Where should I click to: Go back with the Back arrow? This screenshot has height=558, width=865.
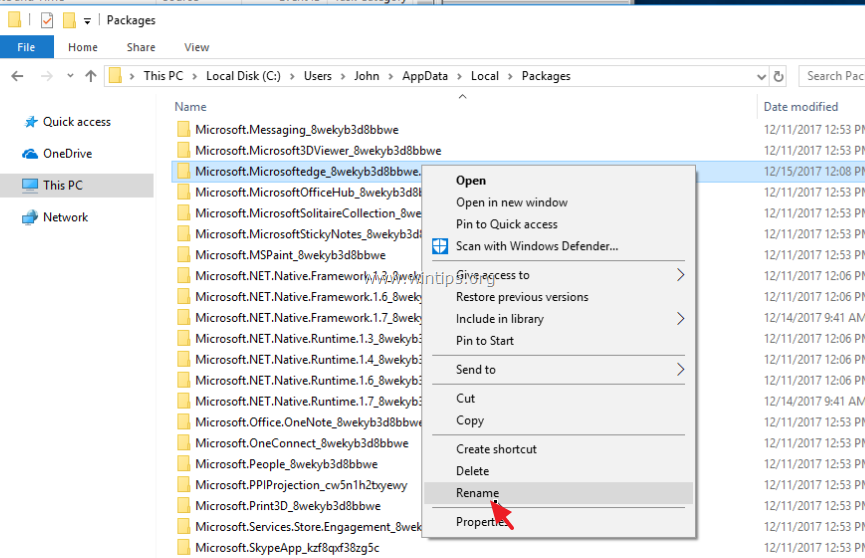coord(18,76)
